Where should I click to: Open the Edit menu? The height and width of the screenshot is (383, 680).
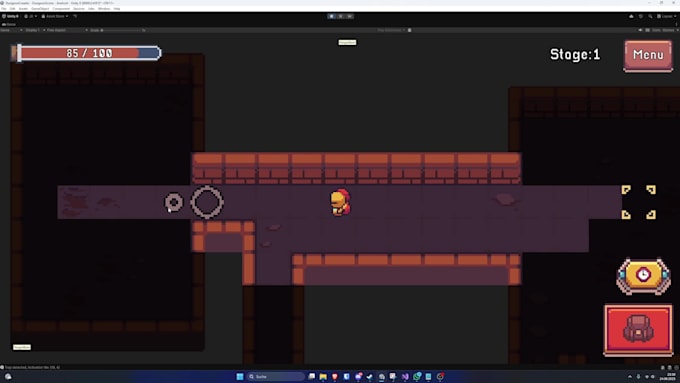click(12, 9)
